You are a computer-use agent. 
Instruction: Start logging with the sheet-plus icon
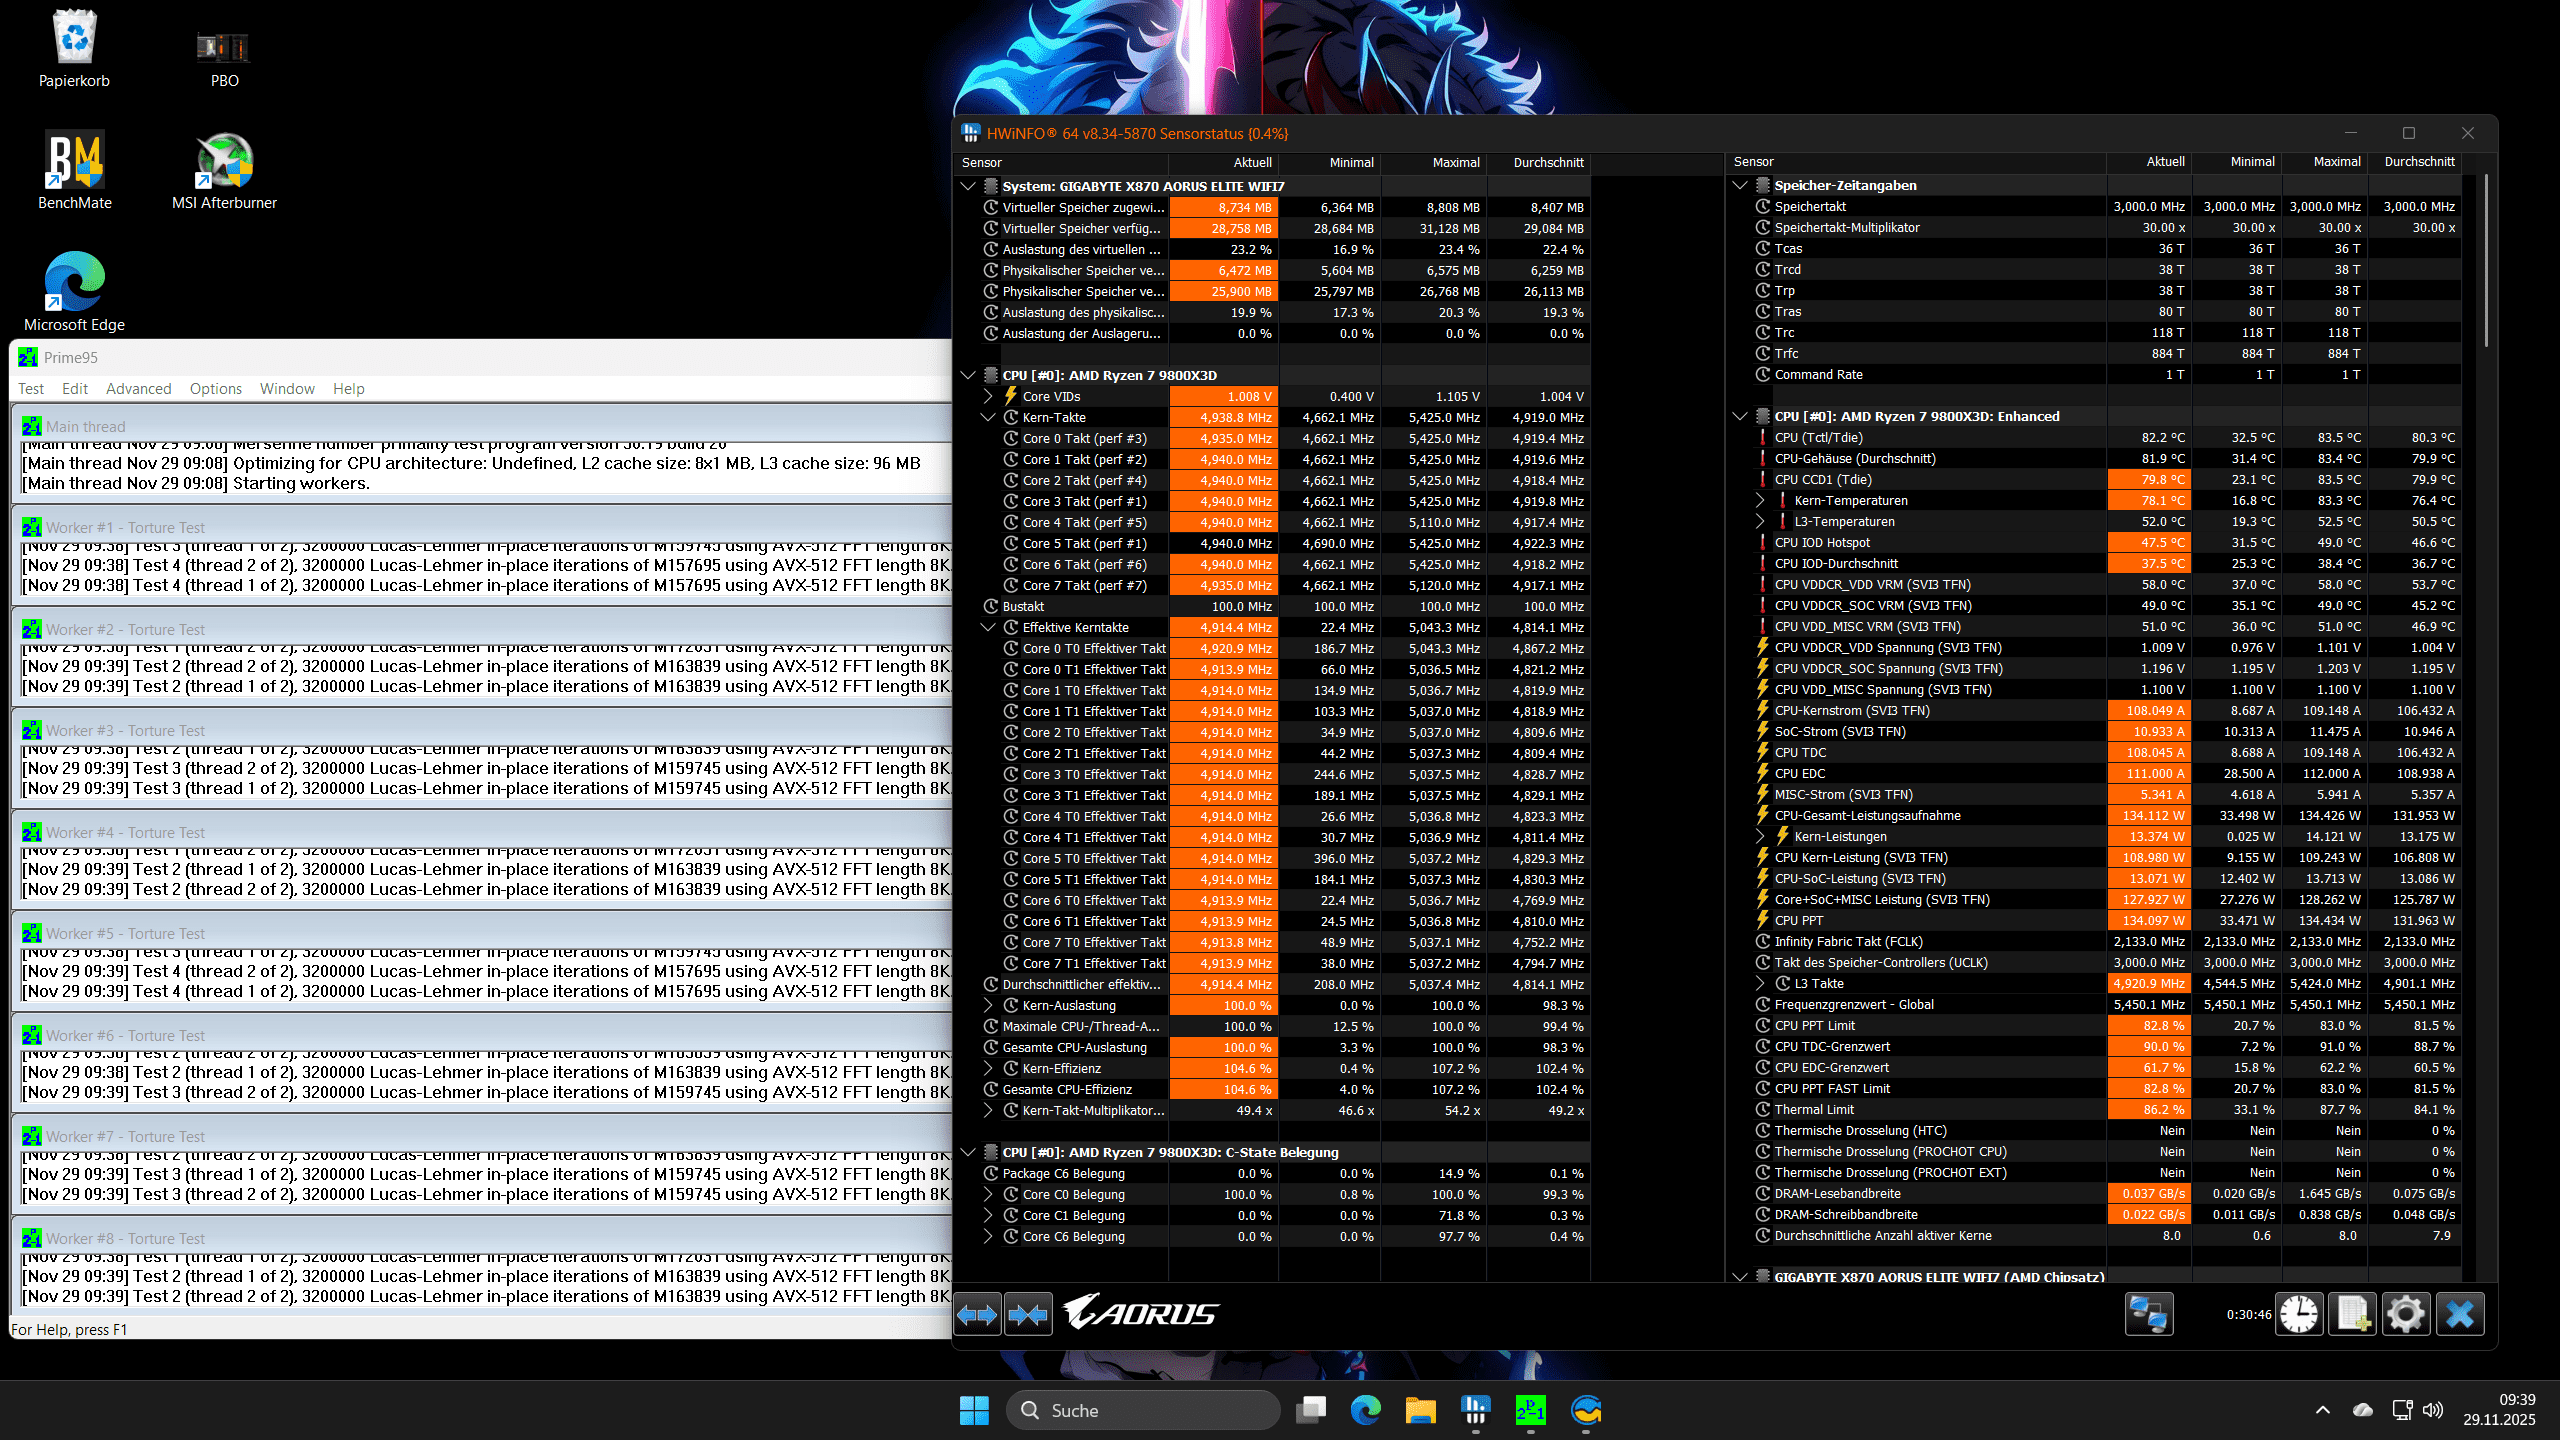(2352, 1313)
